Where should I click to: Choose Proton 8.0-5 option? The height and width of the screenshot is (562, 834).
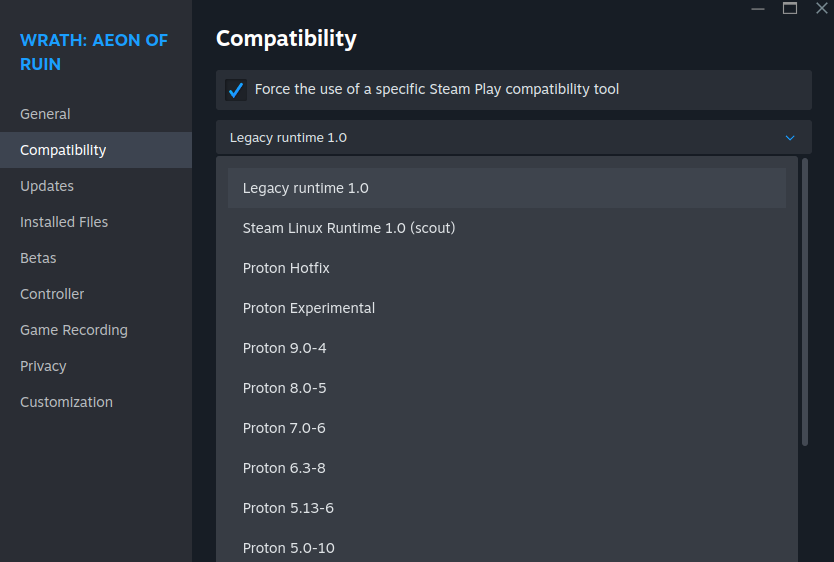coord(285,388)
